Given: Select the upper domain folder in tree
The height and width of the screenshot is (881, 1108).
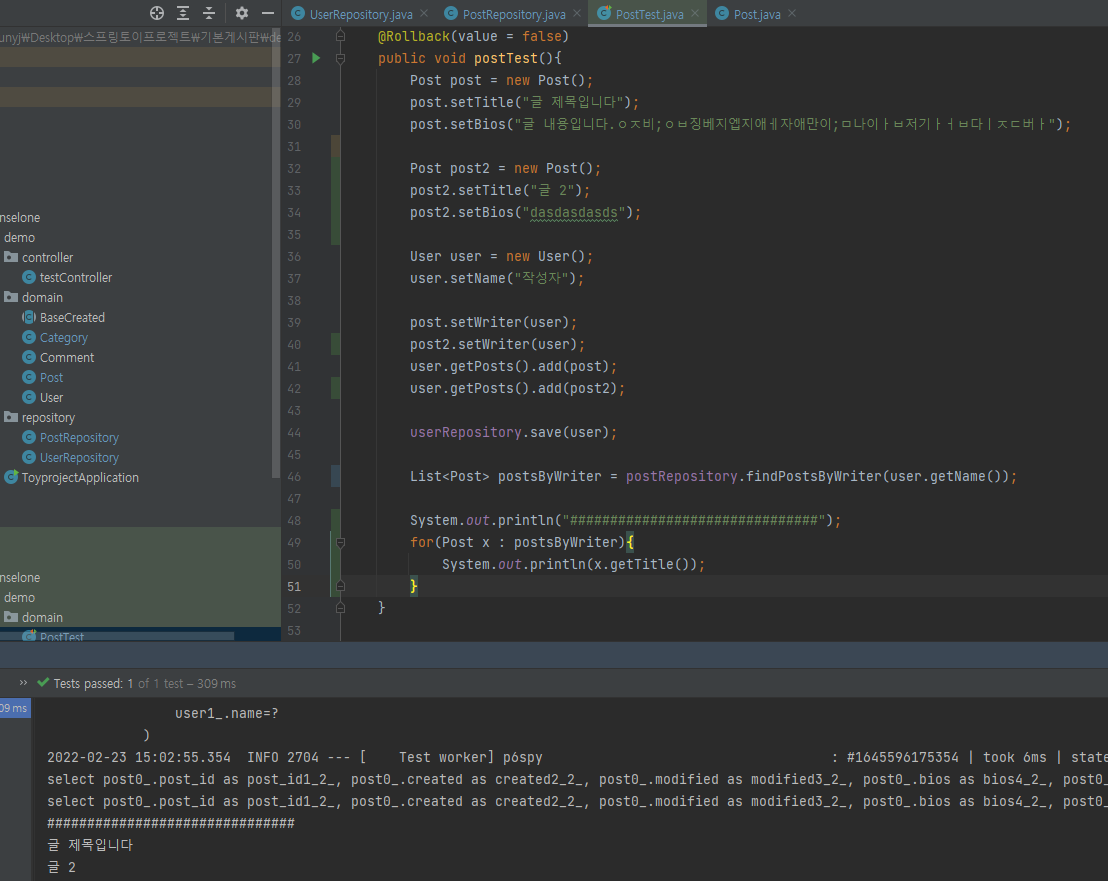Looking at the screenshot, I should pyautogui.click(x=42, y=297).
